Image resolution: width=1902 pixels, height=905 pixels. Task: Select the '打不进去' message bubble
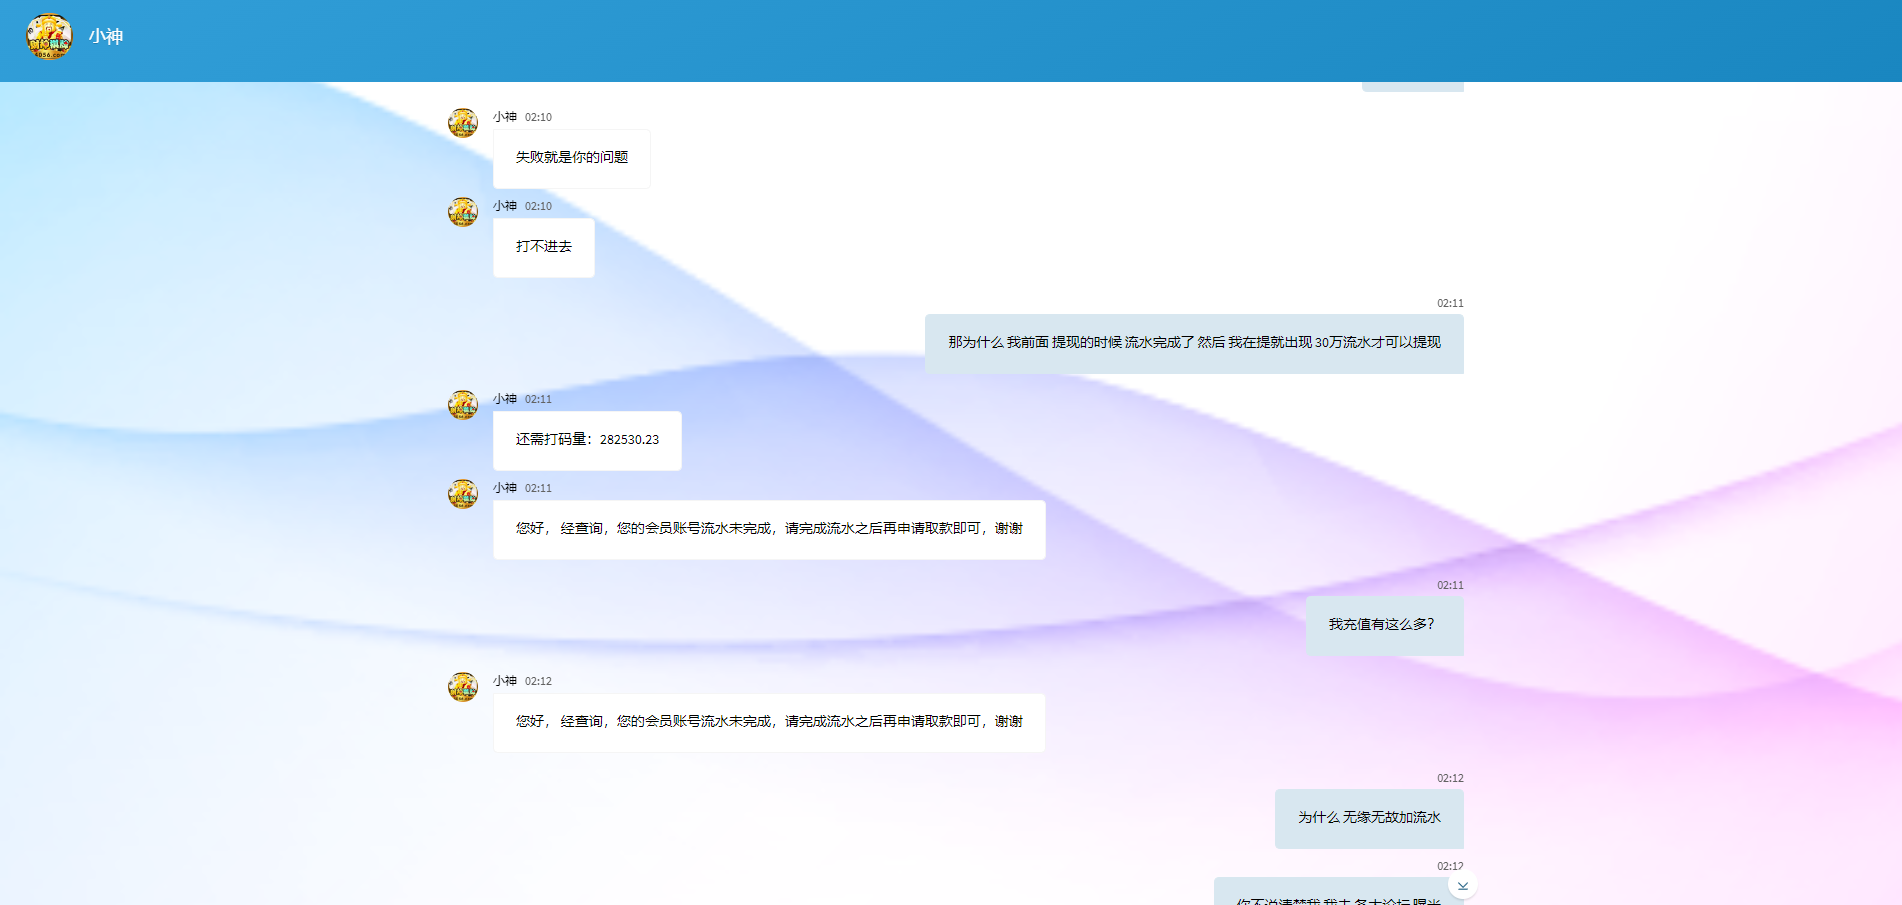click(x=543, y=247)
